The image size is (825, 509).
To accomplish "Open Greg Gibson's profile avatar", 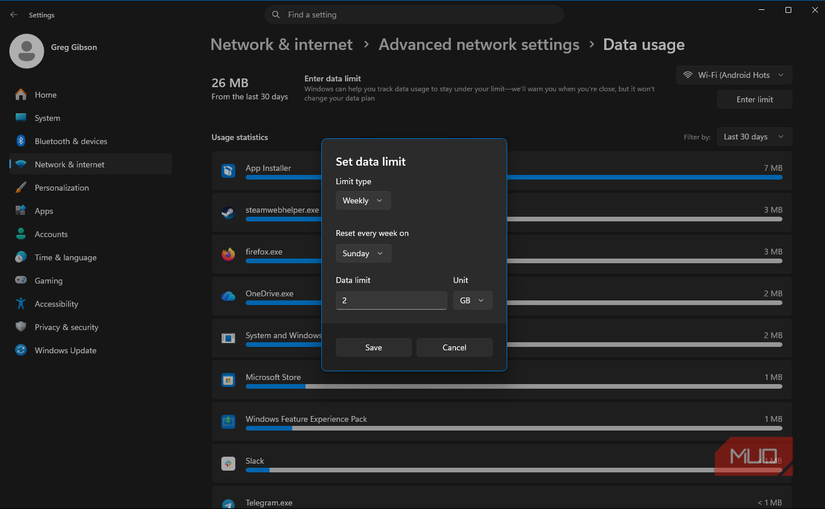I will (x=26, y=51).
